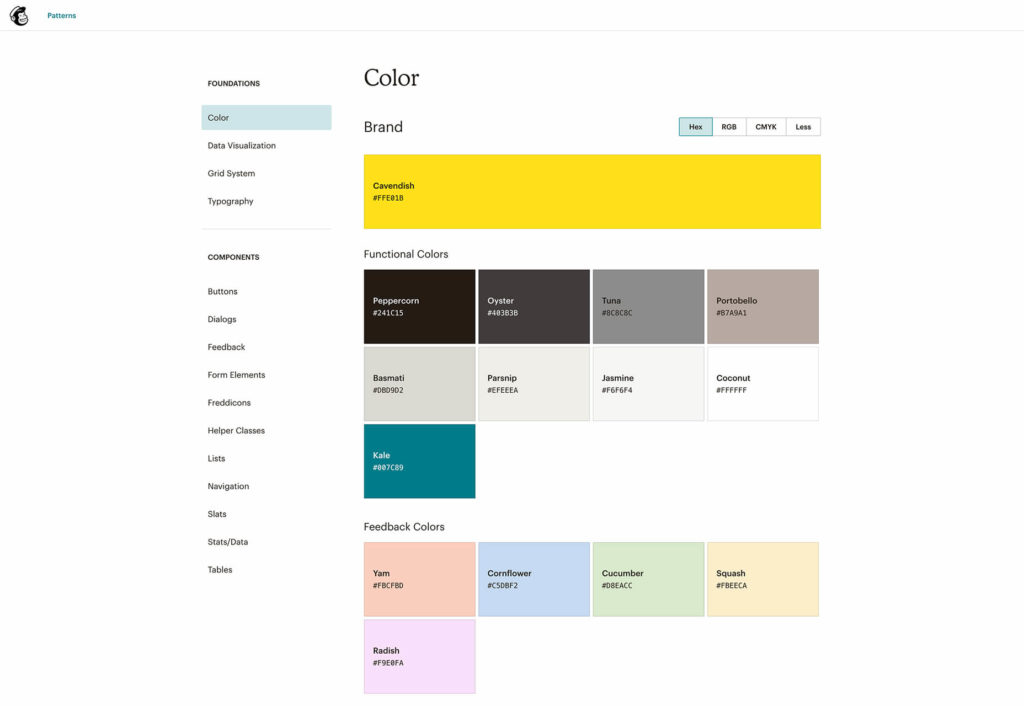The image size is (1024, 706).
Task: Go to Data Visualization page
Action: click(x=241, y=146)
